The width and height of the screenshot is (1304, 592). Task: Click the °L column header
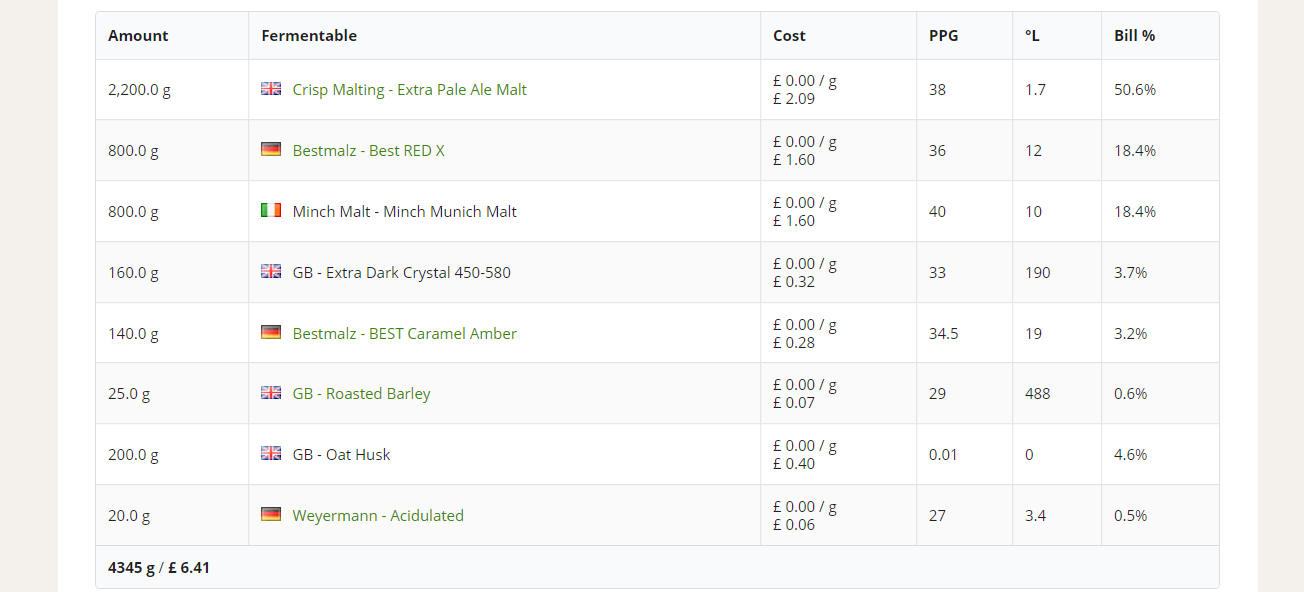(x=1033, y=35)
